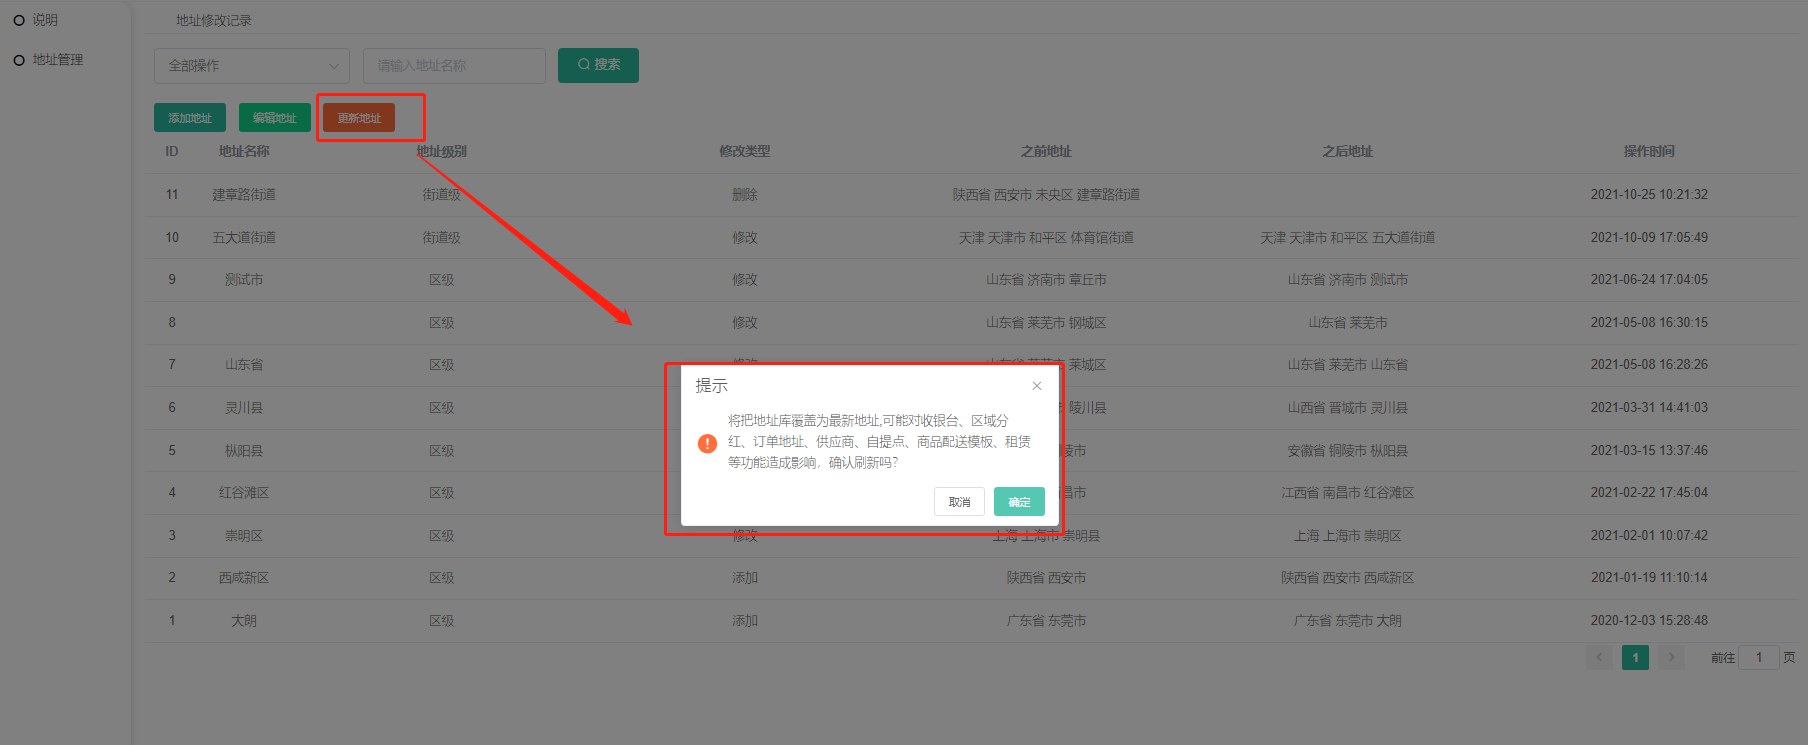
Task: Select page 1 in pagination
Action: point(1635,657)
